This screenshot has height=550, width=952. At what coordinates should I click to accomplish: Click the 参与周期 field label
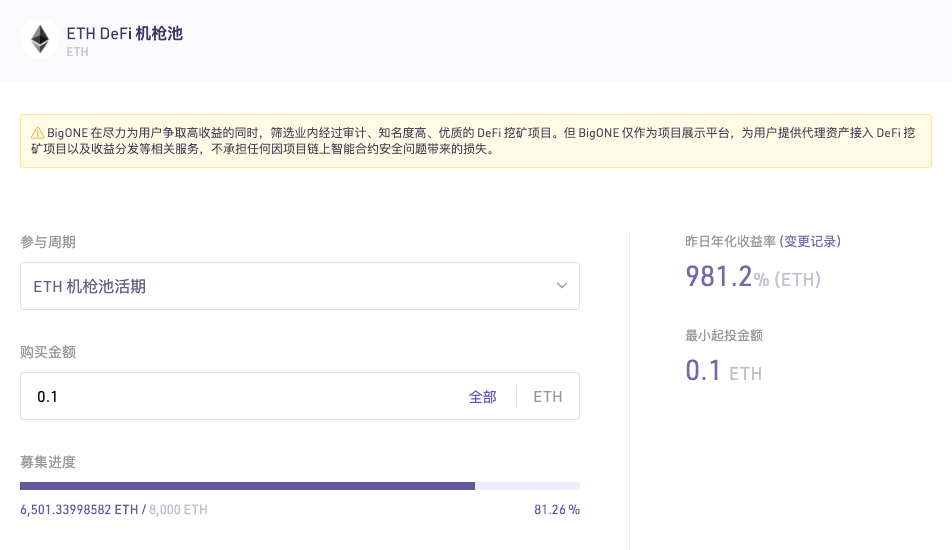(x=48, y=242)
